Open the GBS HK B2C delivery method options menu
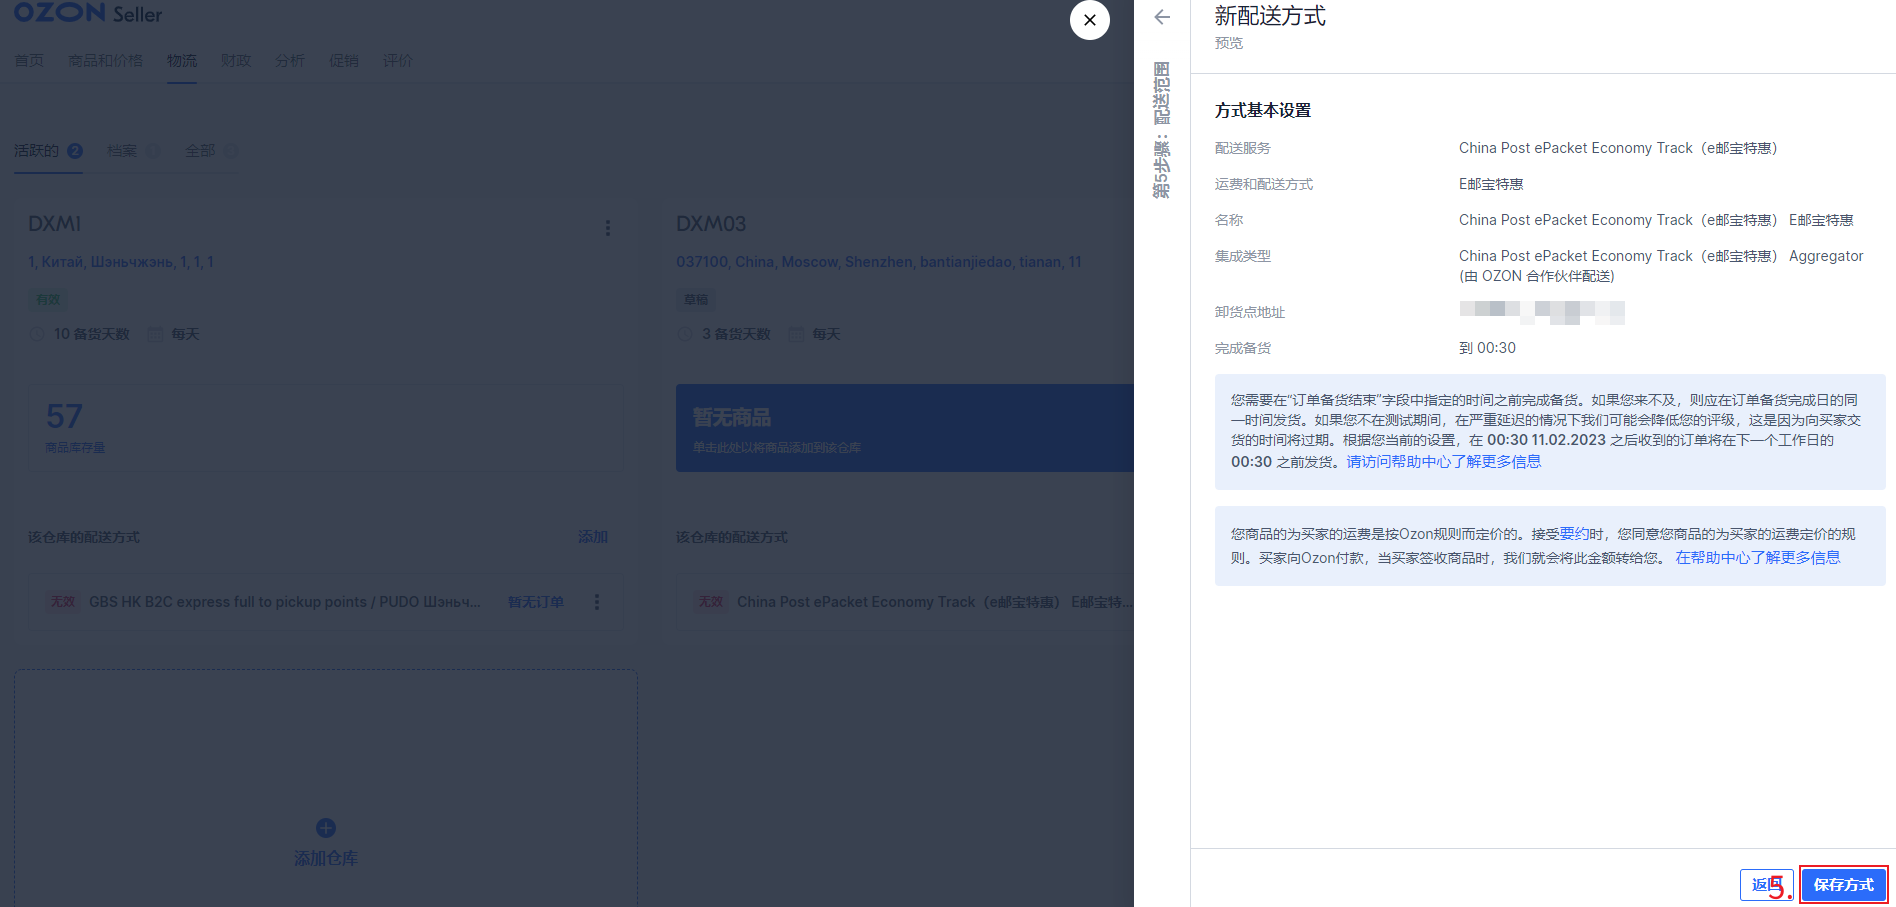The width and height of the screenshot is (1896, 907). [x=597, y=602]
